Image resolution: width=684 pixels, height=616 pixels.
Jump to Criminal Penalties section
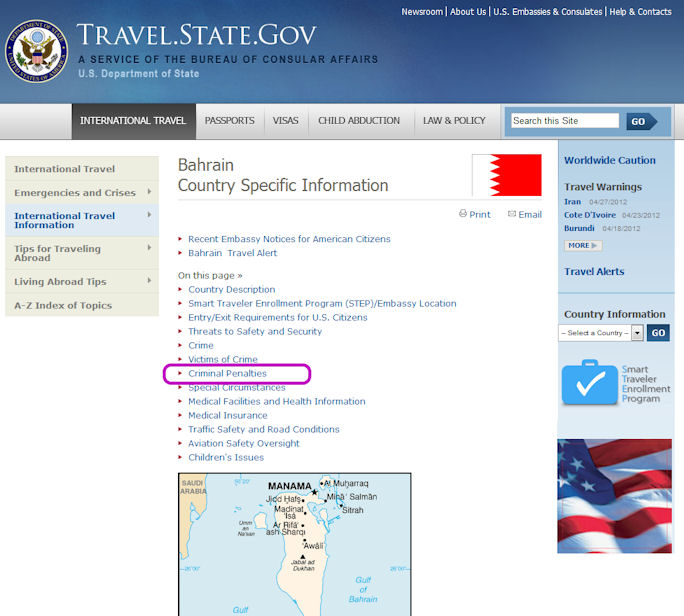pyautogui.click(x=227, y=373)
